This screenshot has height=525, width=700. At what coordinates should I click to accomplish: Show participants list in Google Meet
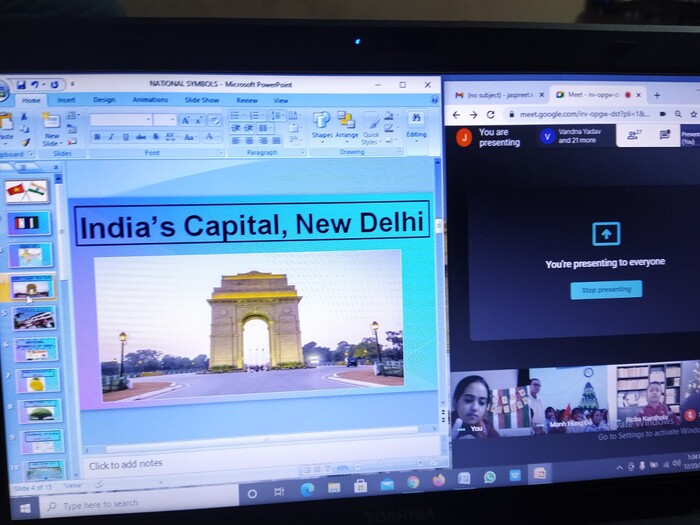pyautogui.click(x=634, y=135)
